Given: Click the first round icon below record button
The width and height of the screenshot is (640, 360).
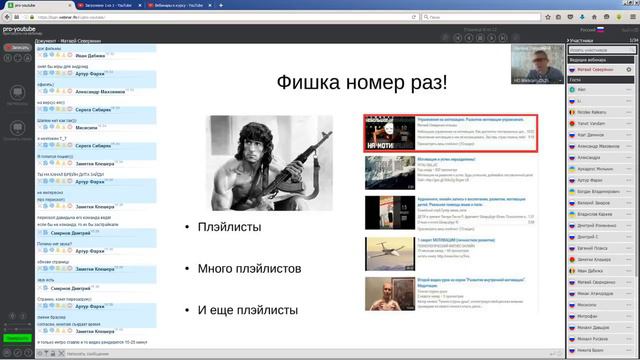Looking at the screenshot, I should tap(8, 58).
